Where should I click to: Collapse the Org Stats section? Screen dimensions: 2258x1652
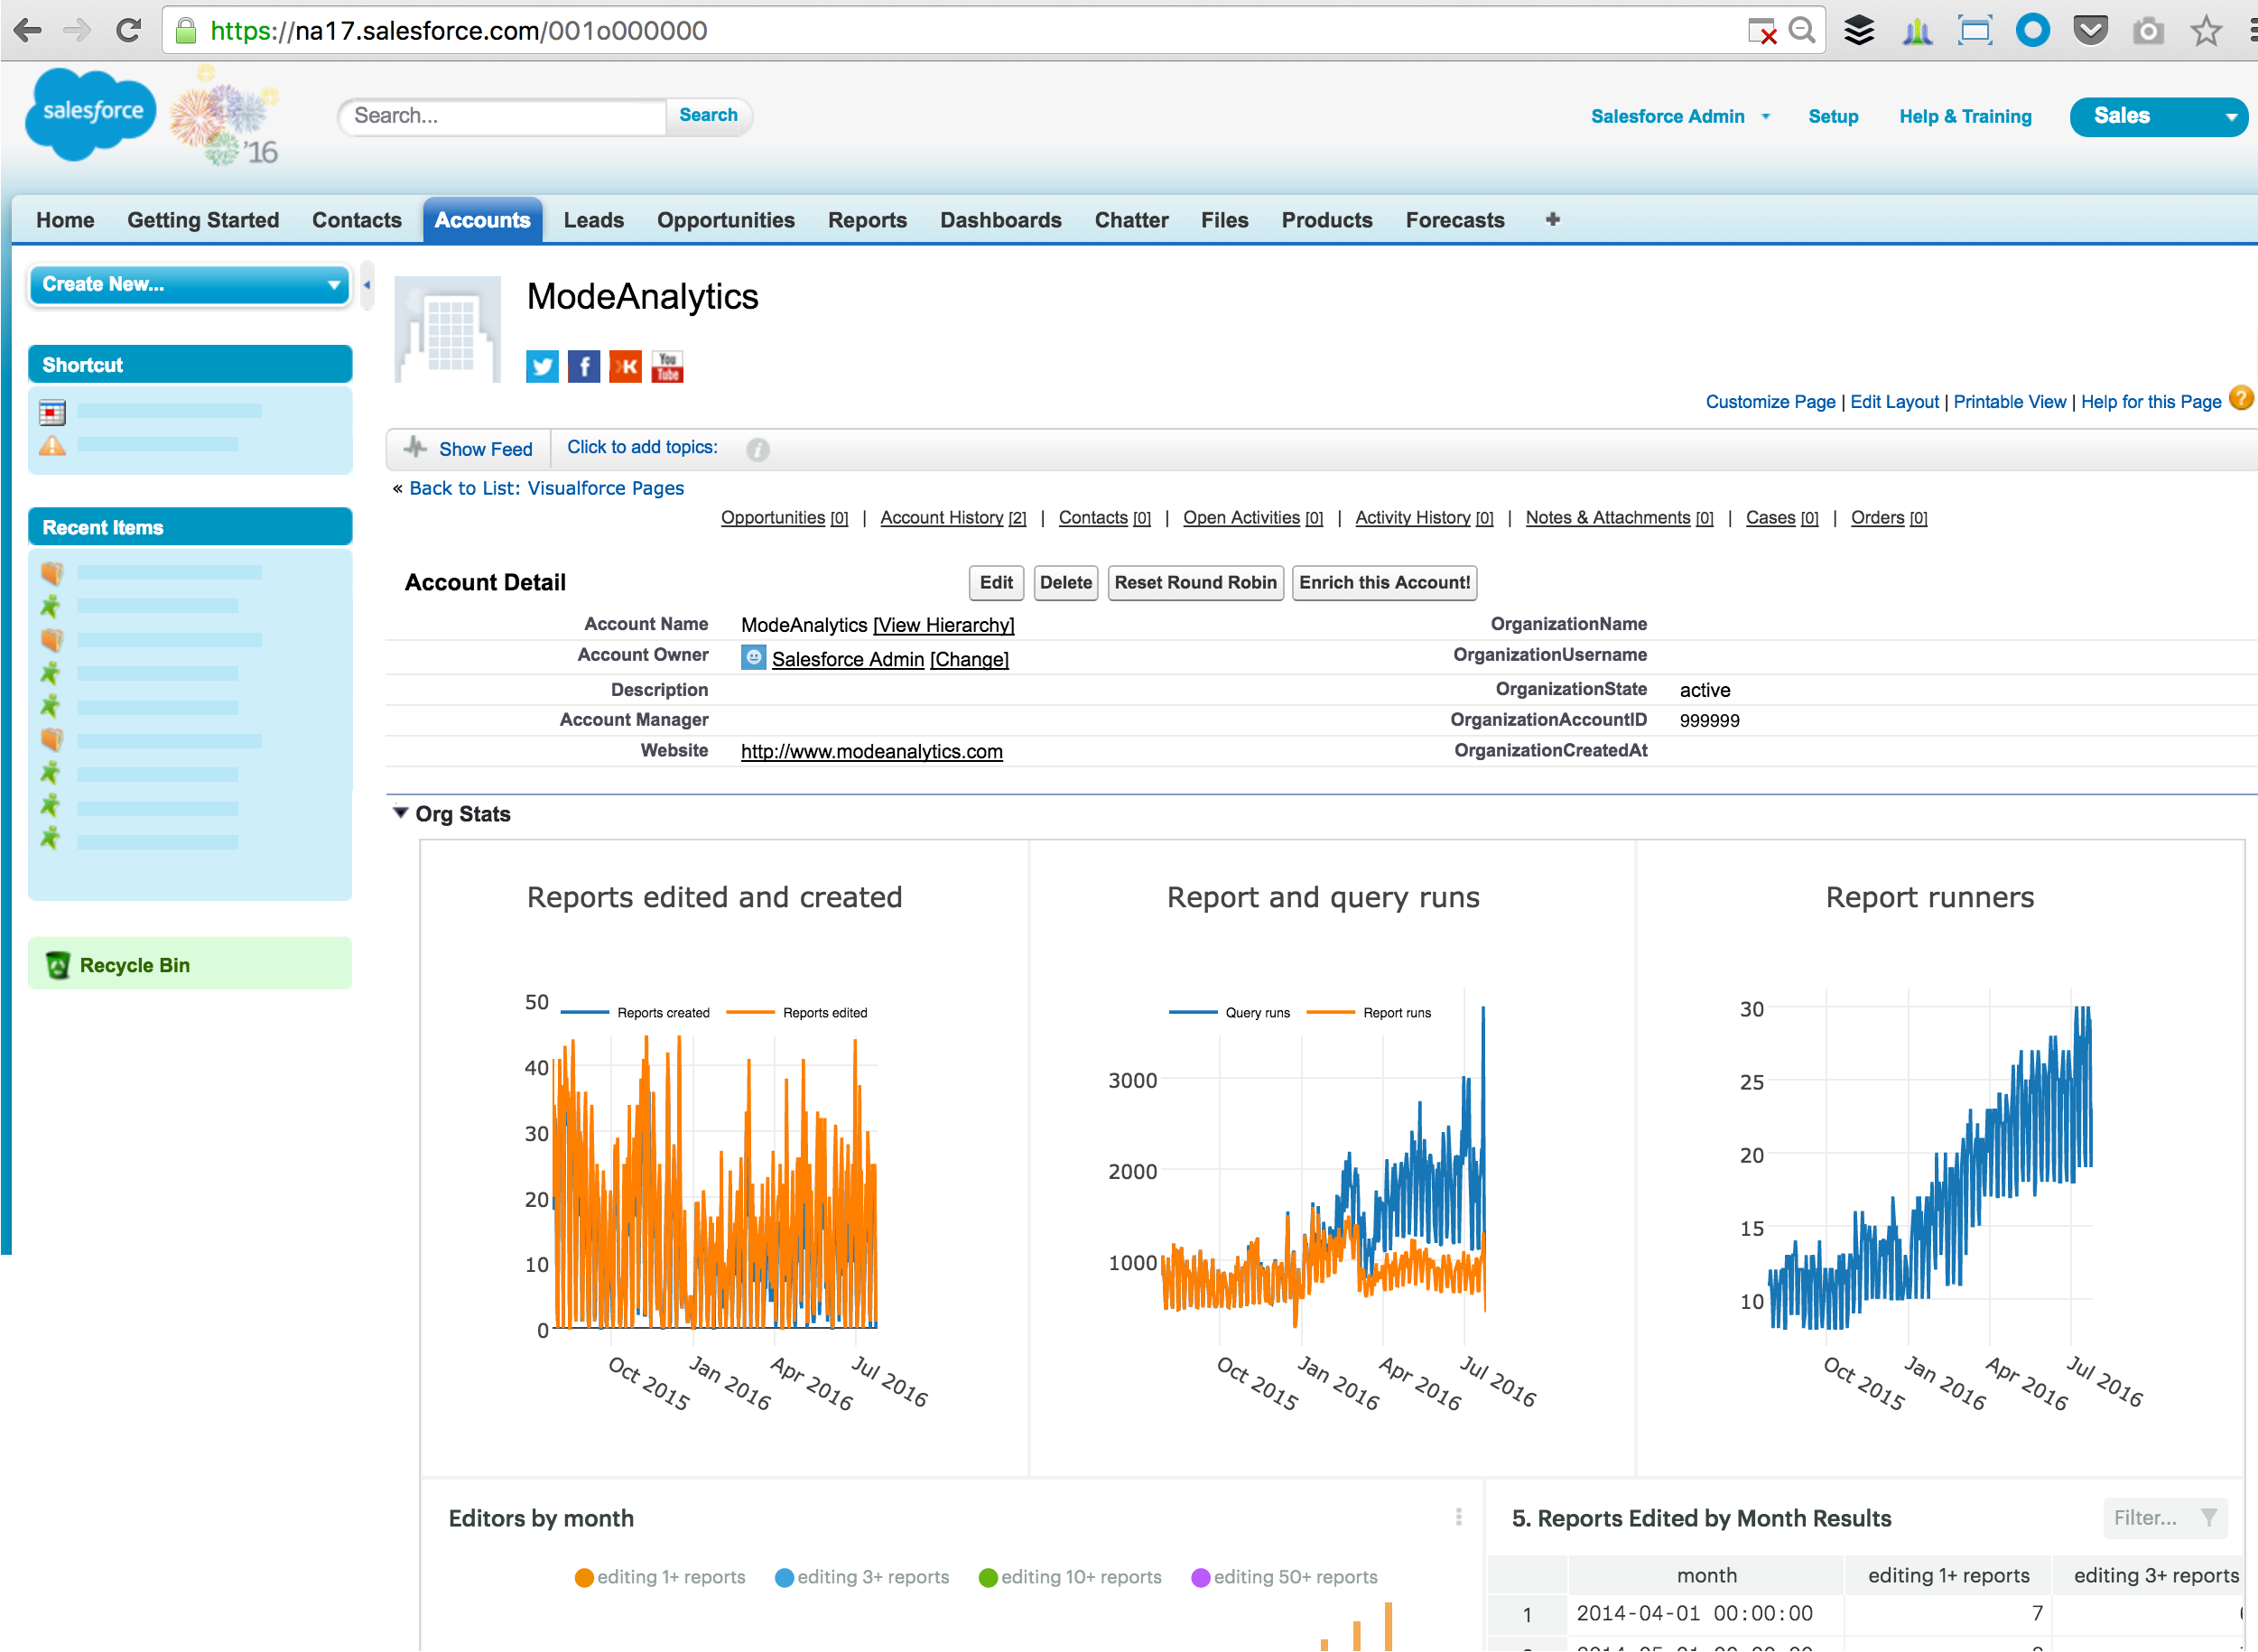401,813
